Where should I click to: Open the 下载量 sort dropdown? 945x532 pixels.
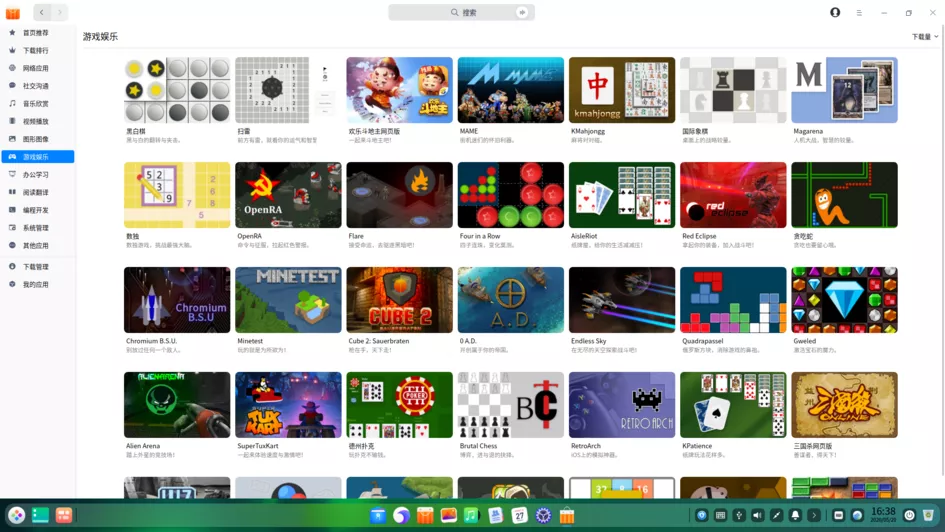coord(925,37)
